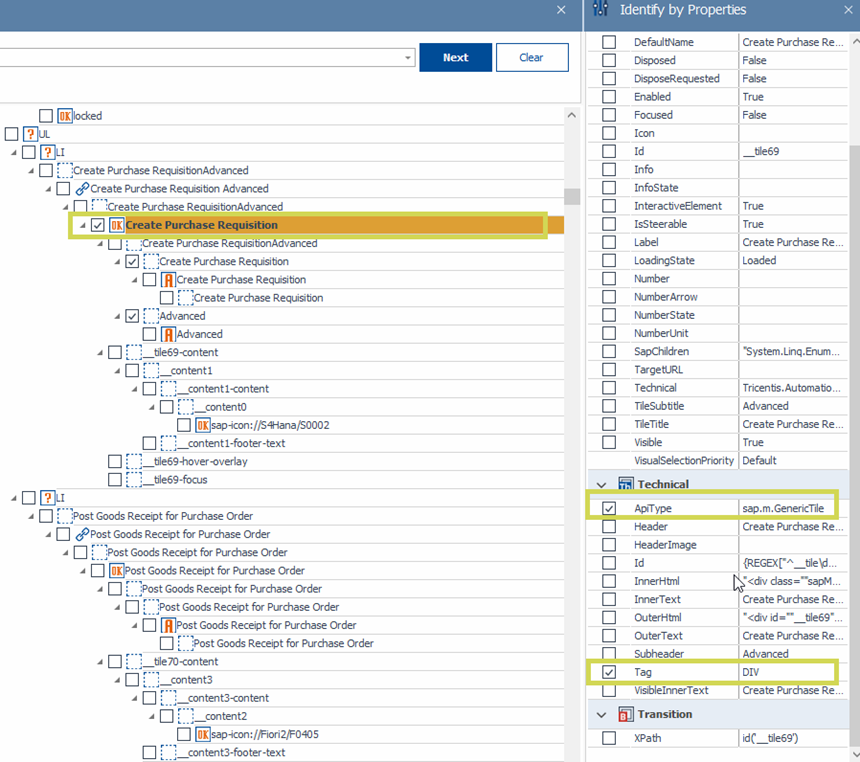The image size is (860, 762).
Task: Click the OK icon beside sap-icon://Fiori2/F0405
Action: click(202, 734)
